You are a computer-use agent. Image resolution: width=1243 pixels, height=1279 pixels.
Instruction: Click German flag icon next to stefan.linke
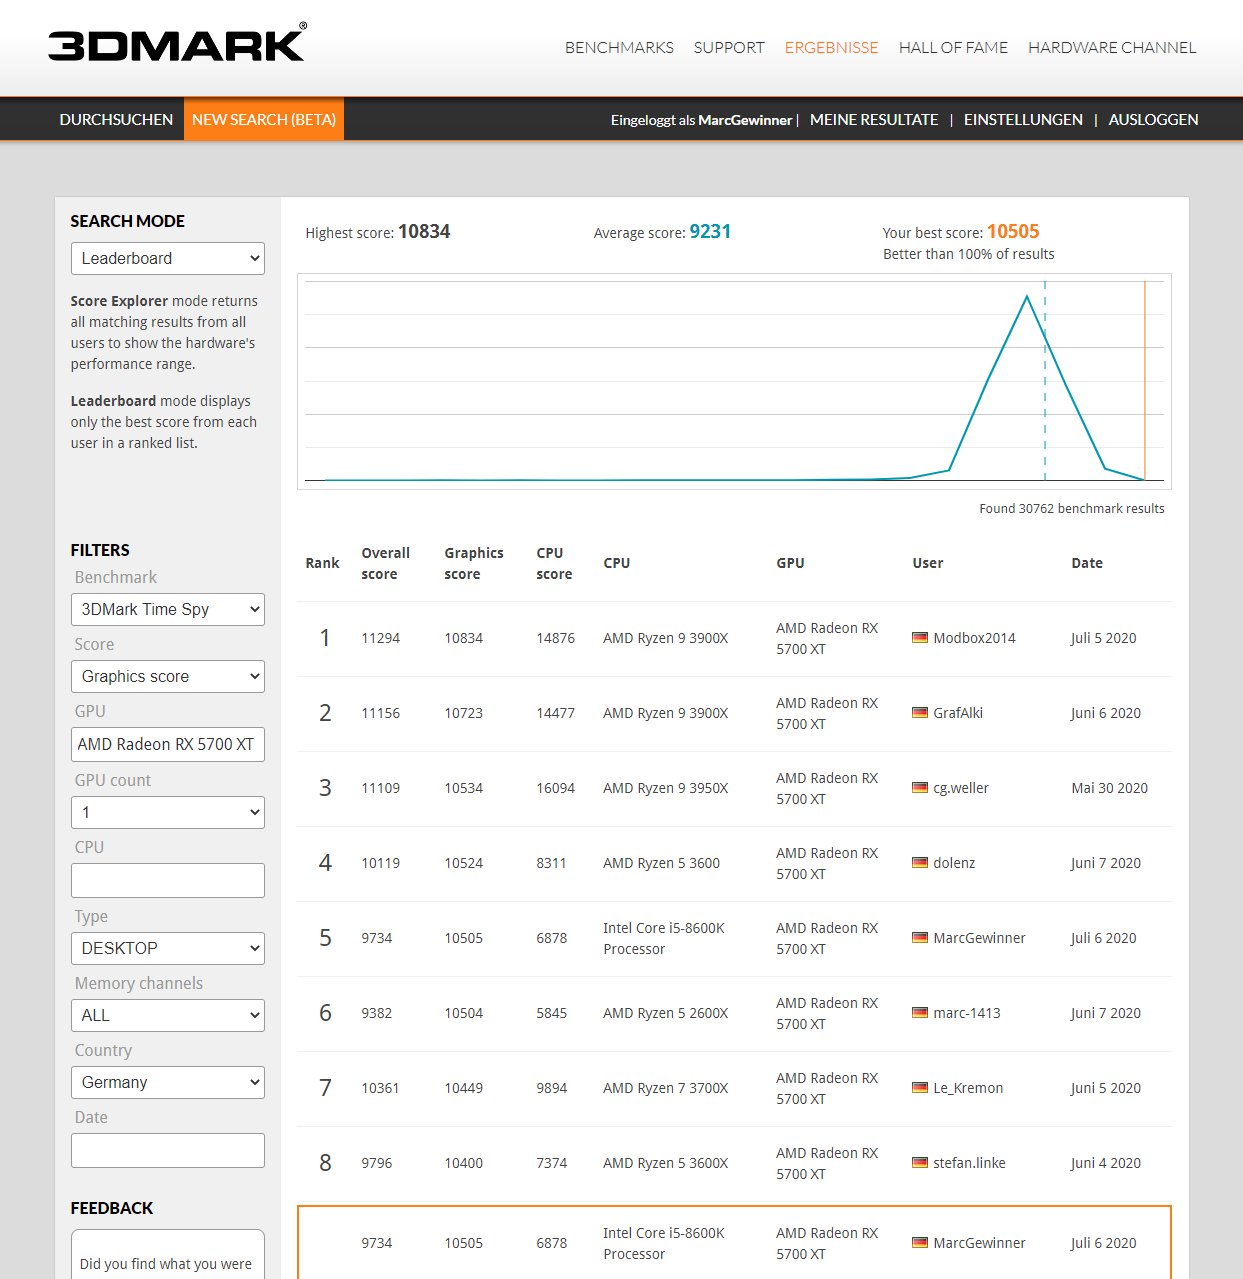coord(920,1162)
